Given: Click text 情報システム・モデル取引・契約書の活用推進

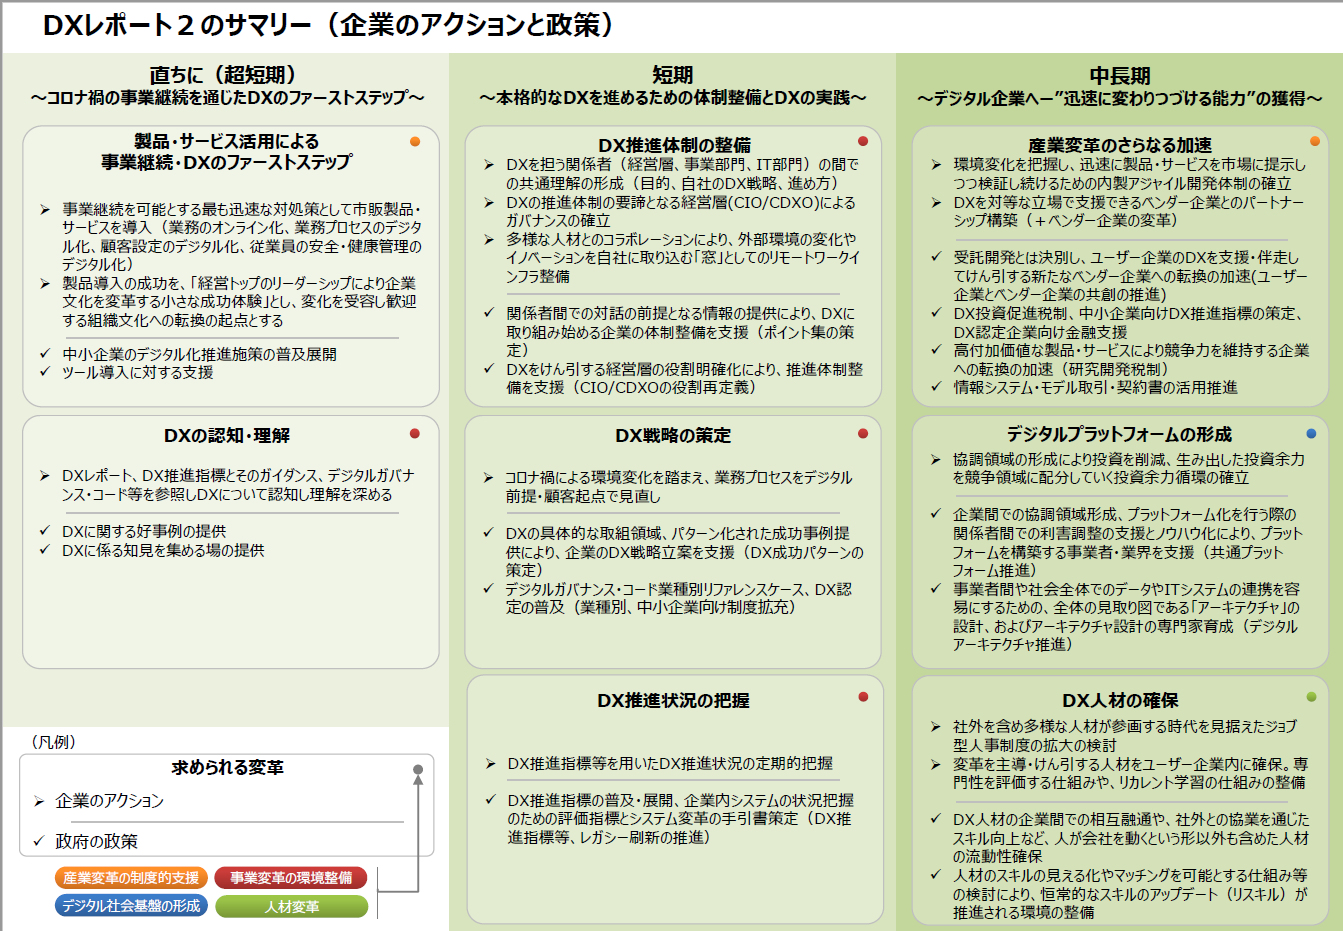Looking at the screenshot, I should [x=1096, y=387].
